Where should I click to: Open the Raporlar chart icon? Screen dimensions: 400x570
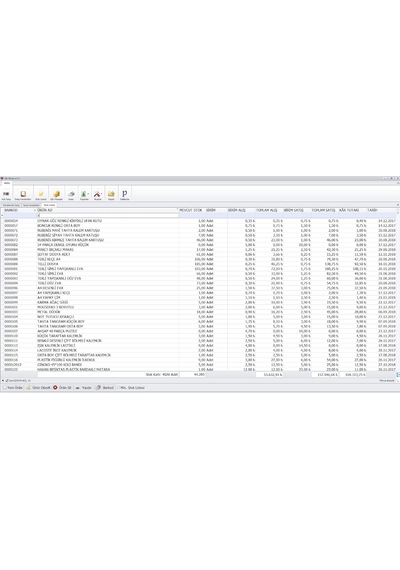(84, 195)
